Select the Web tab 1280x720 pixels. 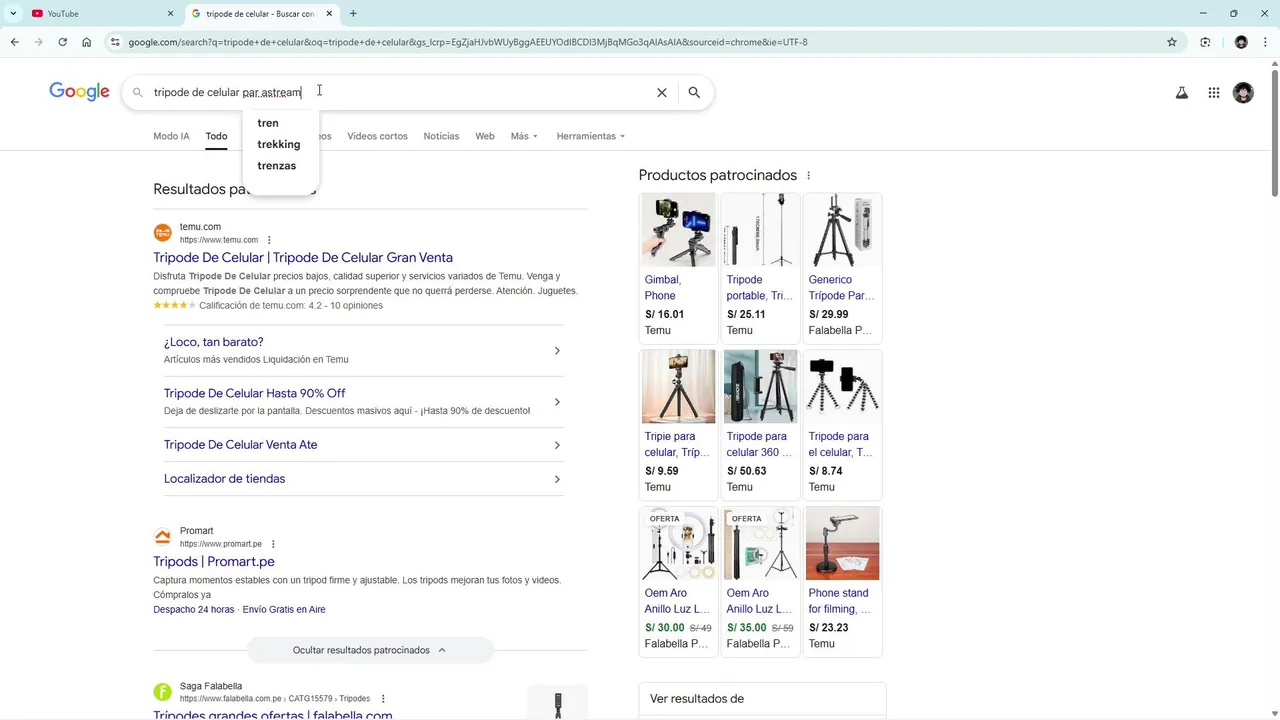pyautogui.click(x=485, y=136)
